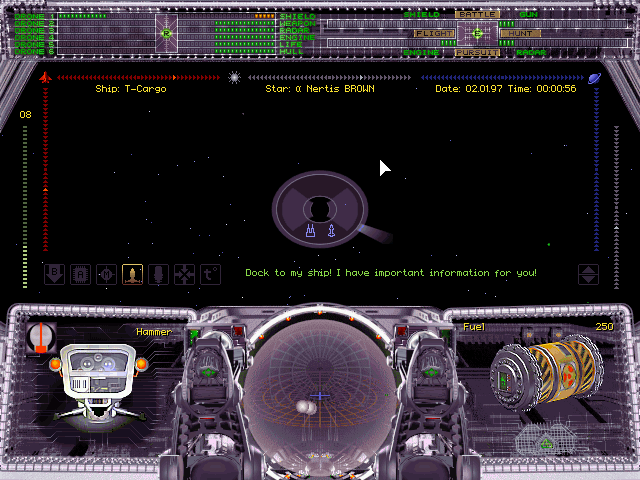Image resolution: width=640 pixels, height=480 pixels.
Task: Click the RADAR label in energy panel
Action: [x=531, y=53]
